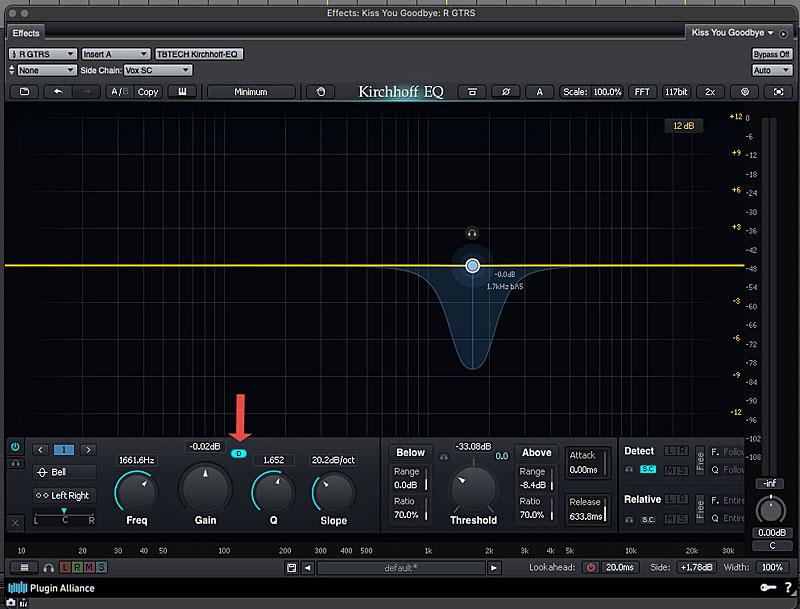Open the Insert A dropdown
The width and height of the screenshot is (800, 609).
[115, 54]
